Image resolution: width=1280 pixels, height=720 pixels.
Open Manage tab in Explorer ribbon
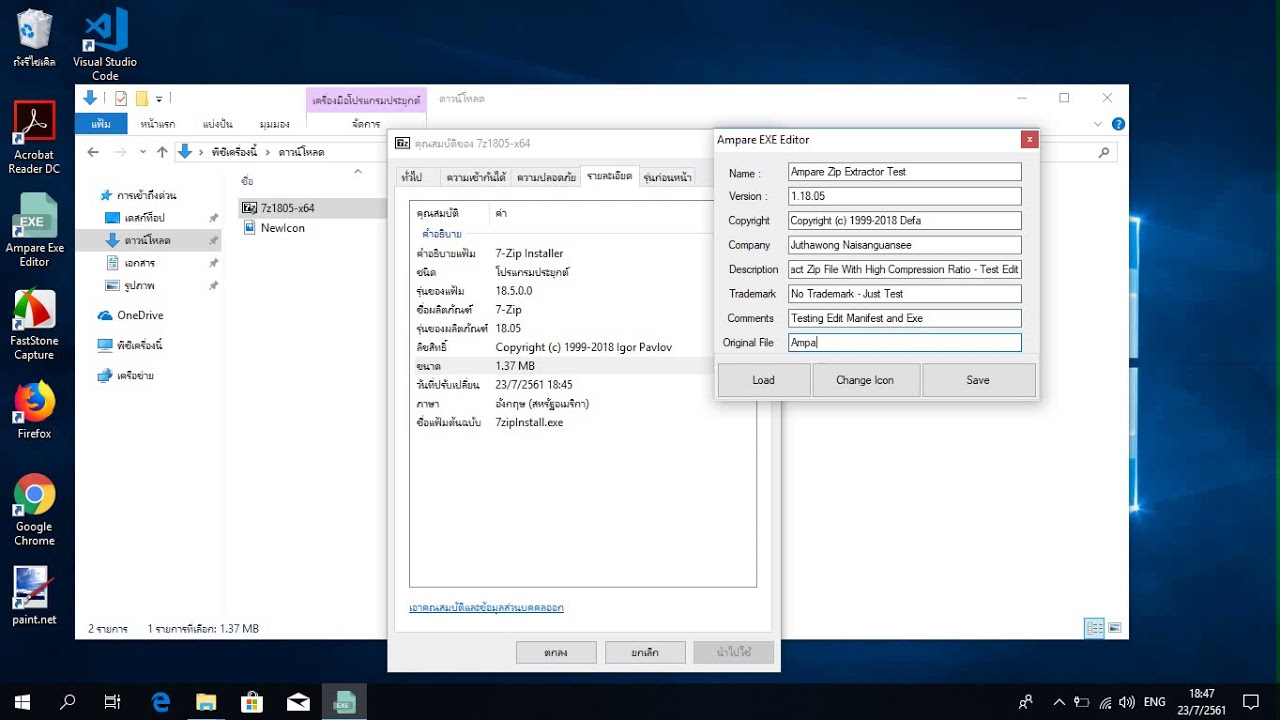tap(366, 124)
